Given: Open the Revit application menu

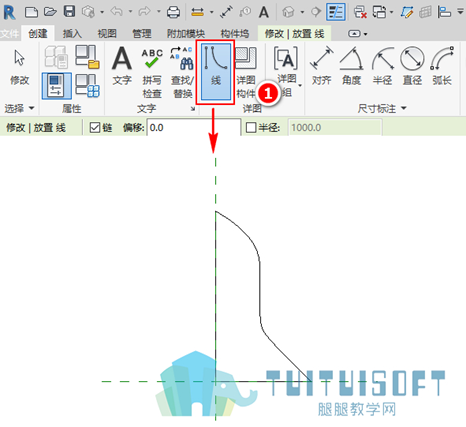Looking at the screenshot, I should click(x=10, y=12).
